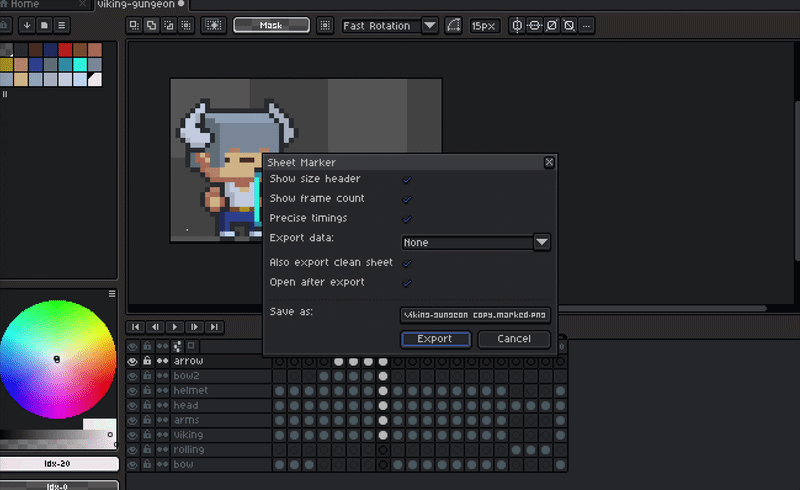Go to the previous frame
The image size is (800, 490).
pyautogui.click(x=156, y=327)
